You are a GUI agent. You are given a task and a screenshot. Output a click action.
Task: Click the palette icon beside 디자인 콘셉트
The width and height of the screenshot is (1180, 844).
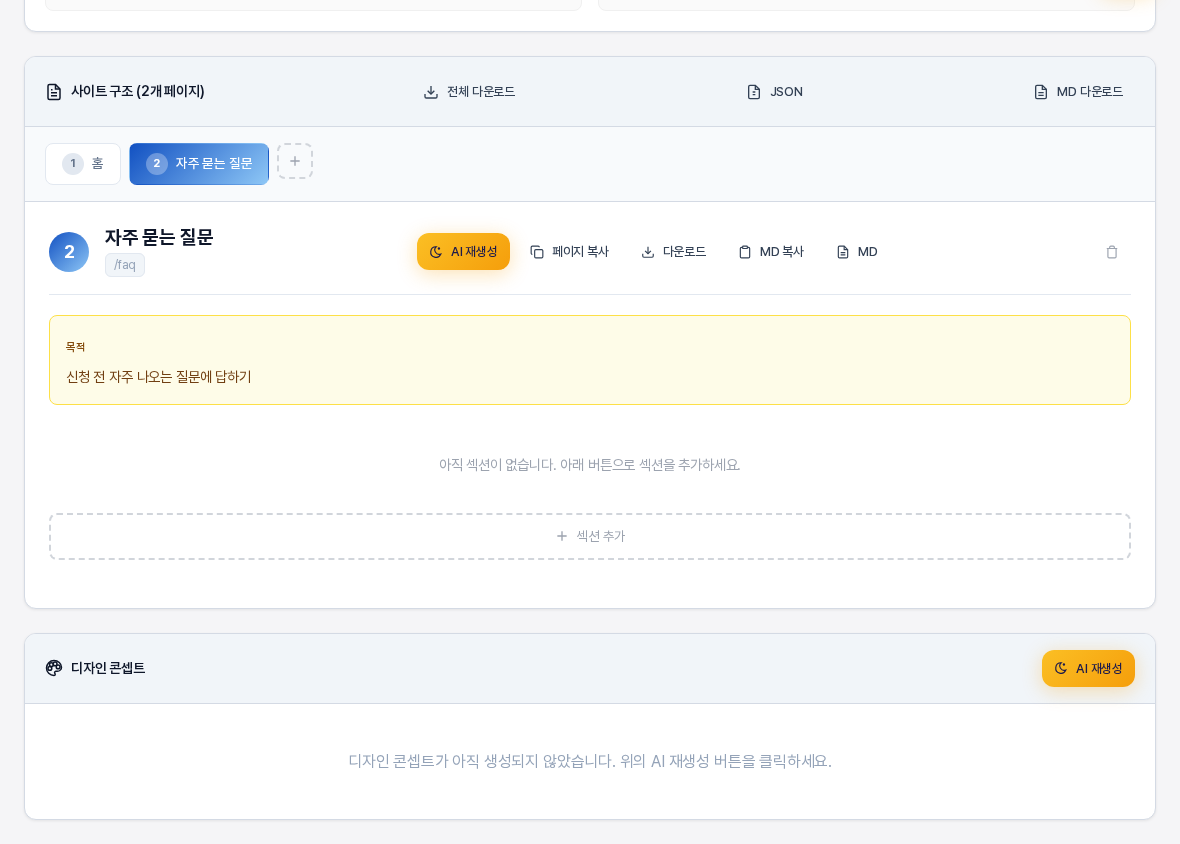point(53,668)
